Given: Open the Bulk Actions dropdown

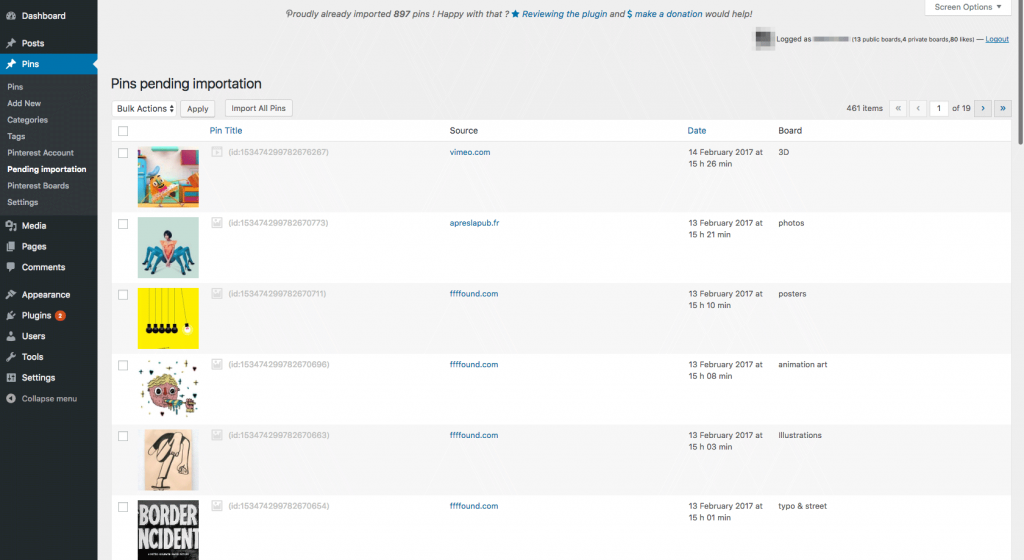Looking at the screenshot, I should pos(145,109).
